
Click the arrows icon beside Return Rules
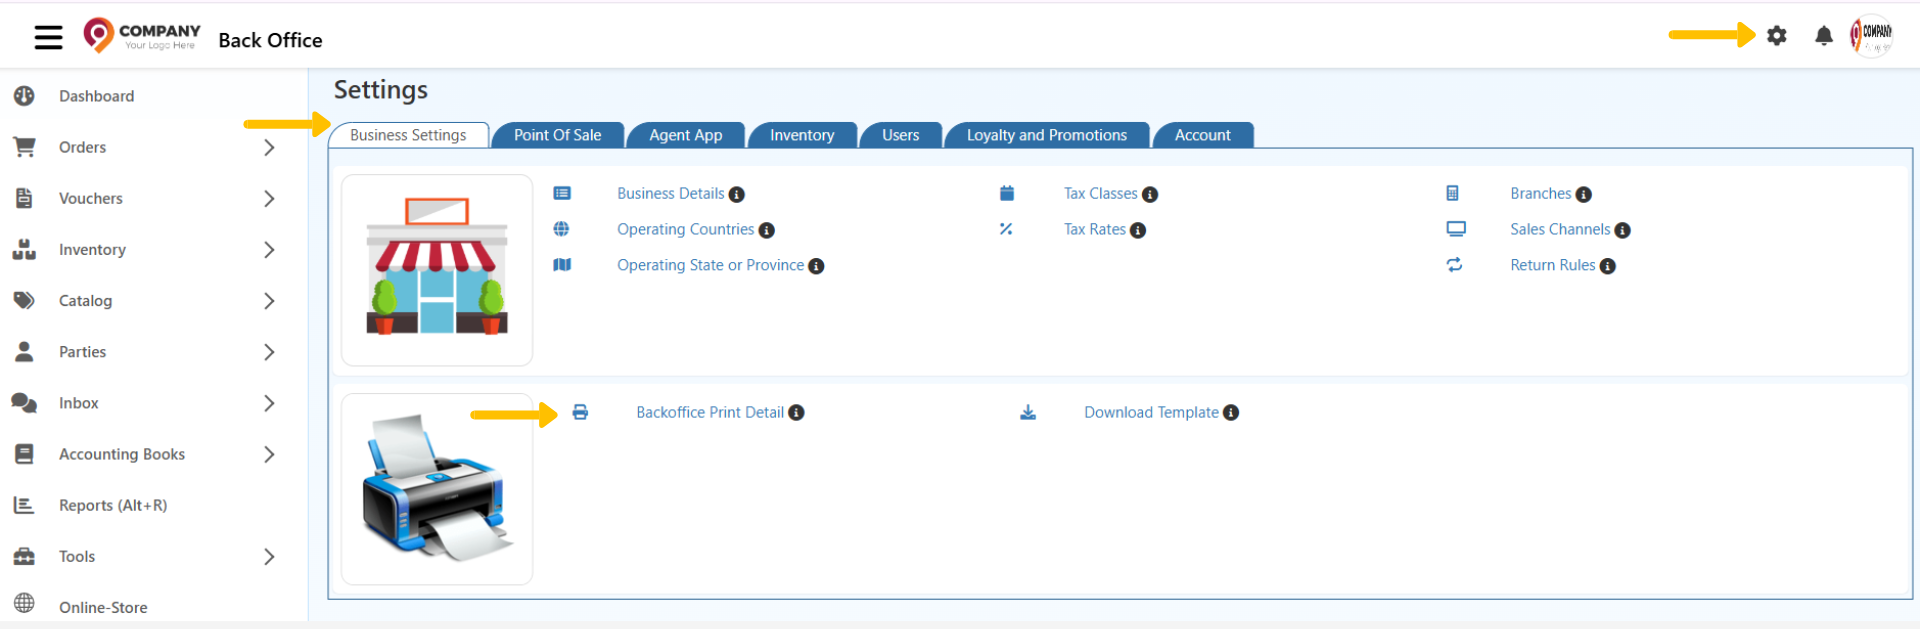tap(1454, 265)
